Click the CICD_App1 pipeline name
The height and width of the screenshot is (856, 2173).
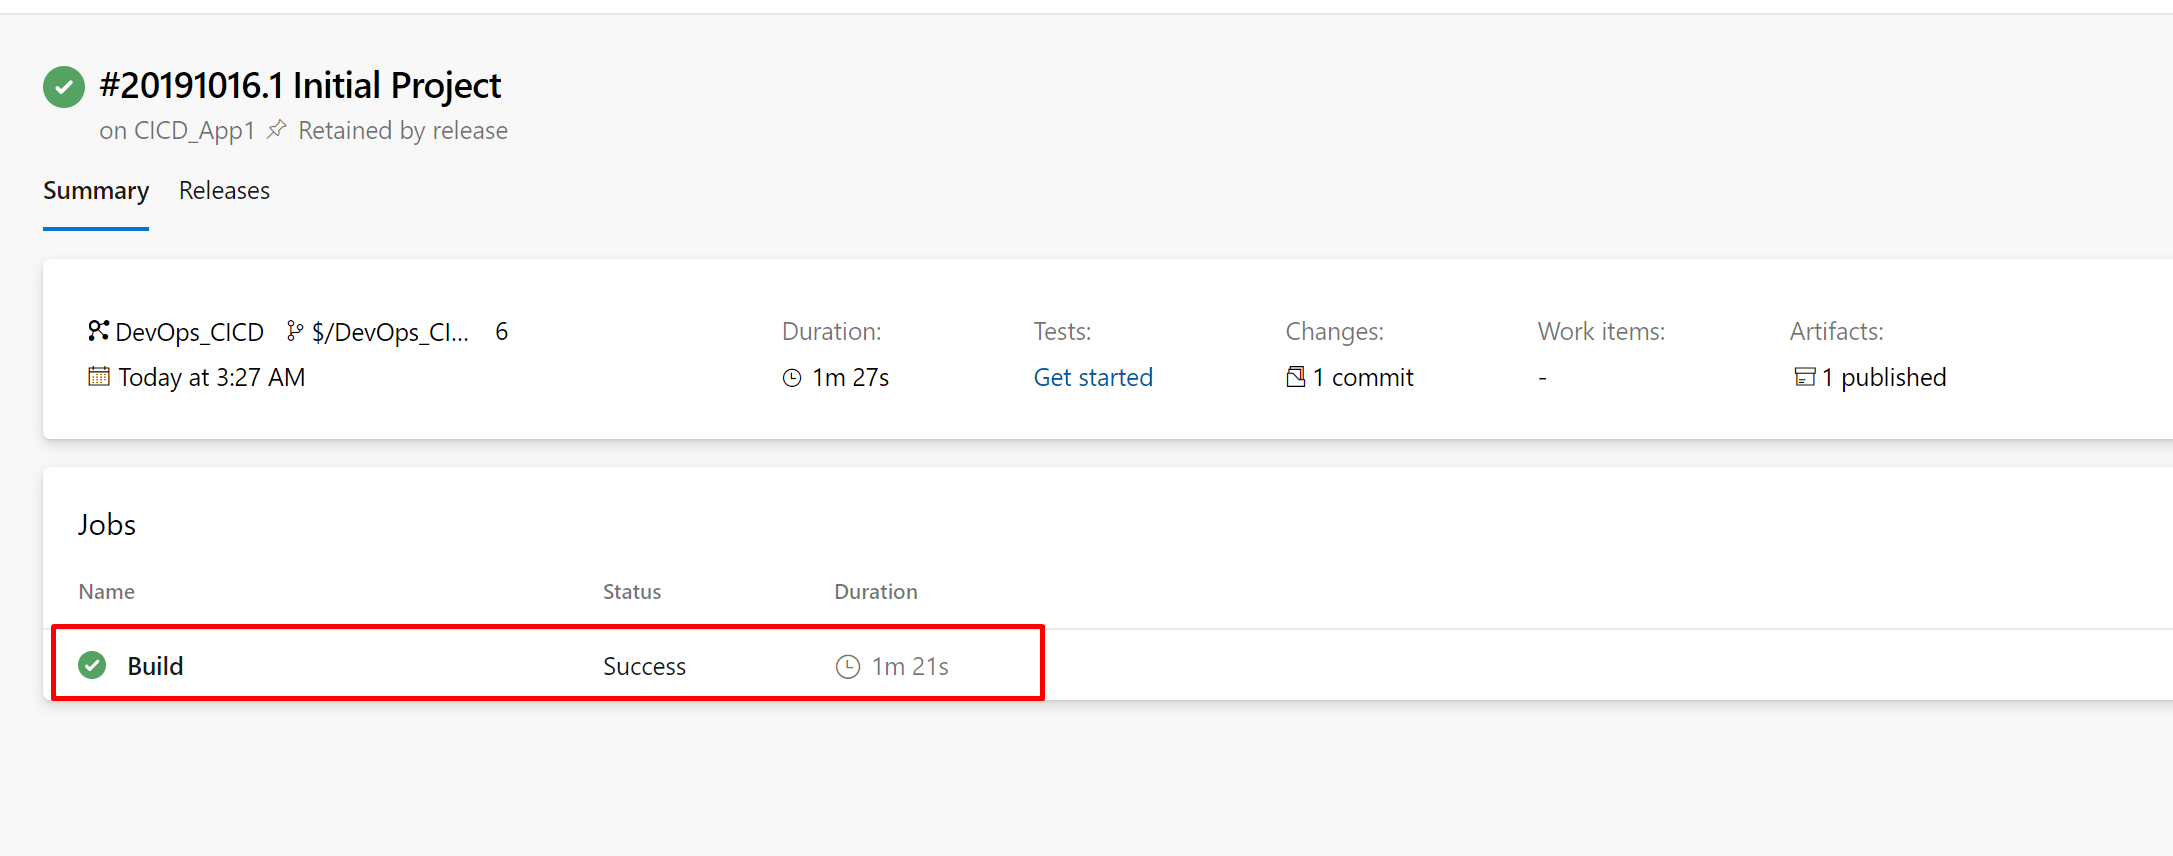pyautogui.click(x=194, y=131)
